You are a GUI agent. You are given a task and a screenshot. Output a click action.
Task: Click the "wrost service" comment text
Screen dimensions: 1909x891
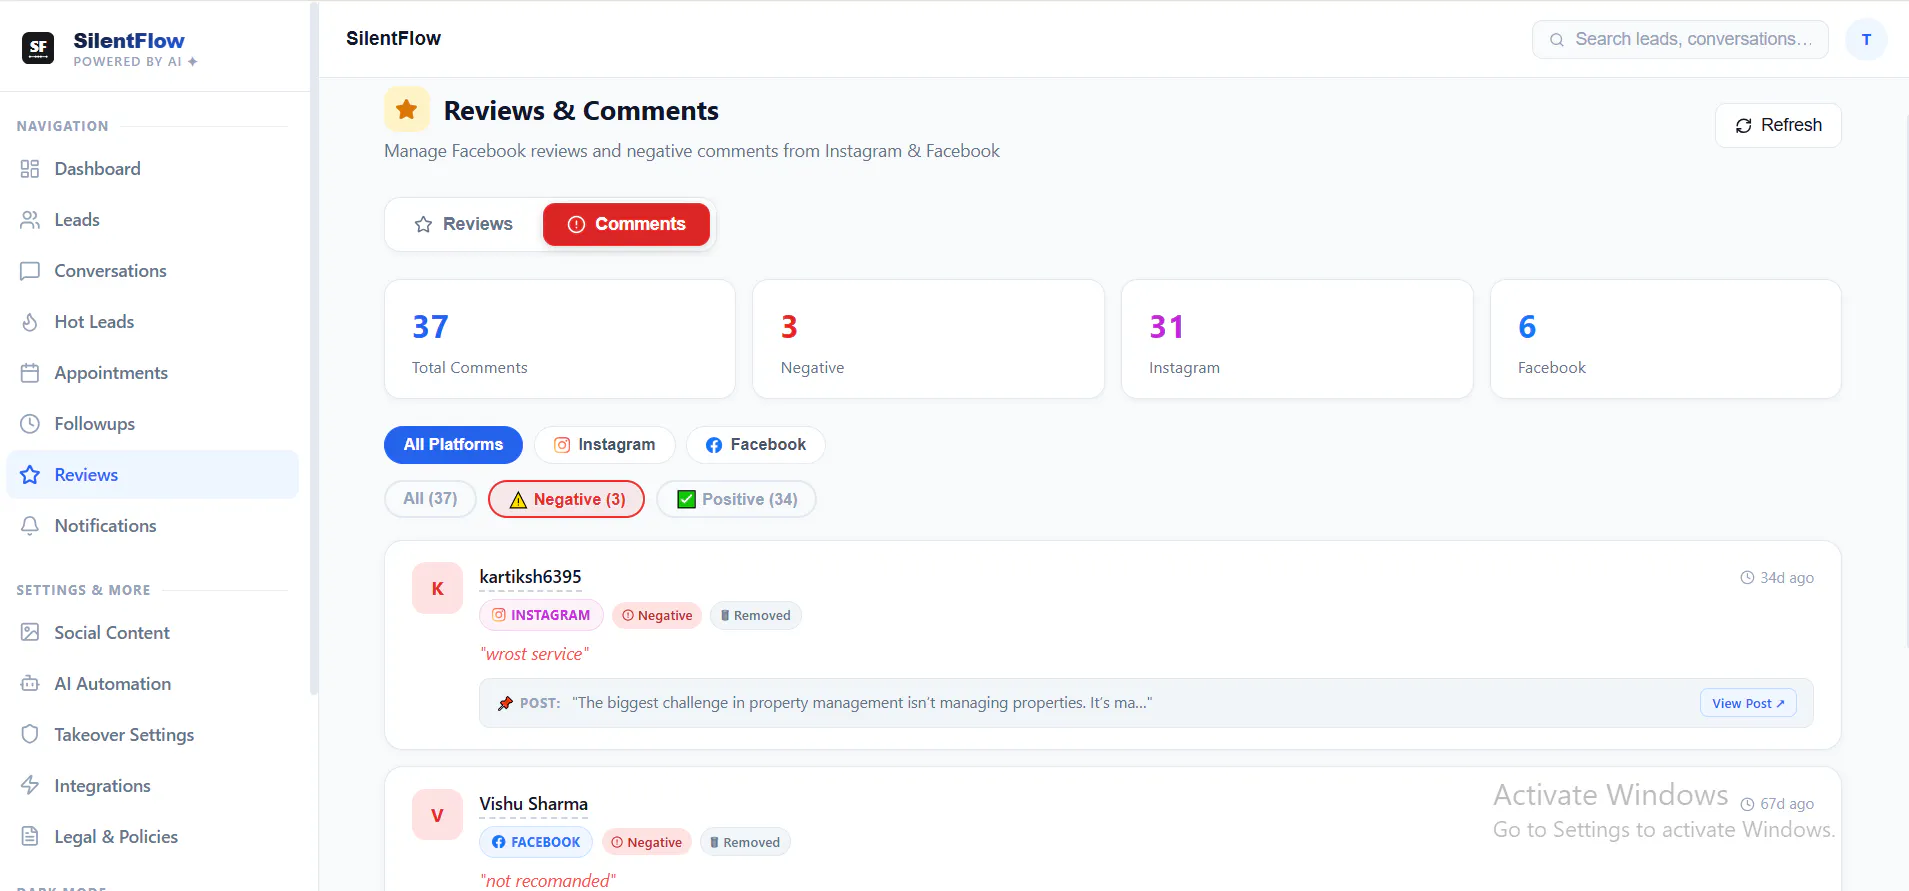coord(534,654)
